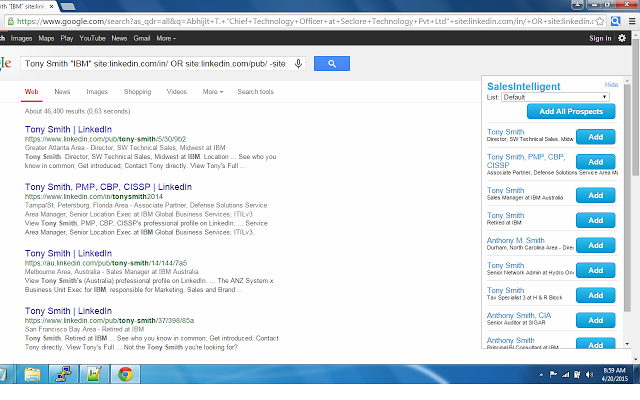Screen dimensions: 640x400
Task: Open the List Default dropdown in SalesIntelligent
Action: [555, 97]
